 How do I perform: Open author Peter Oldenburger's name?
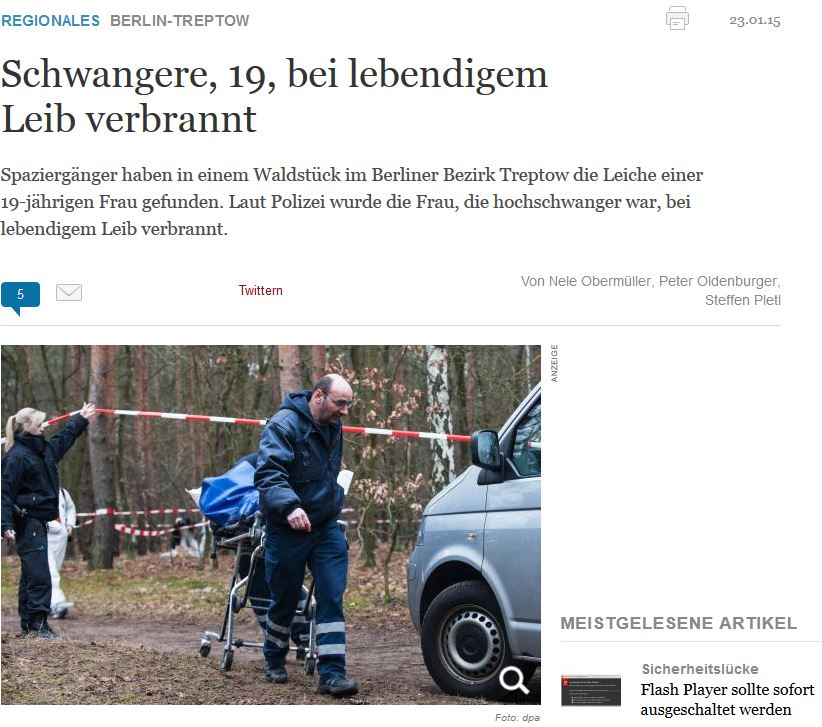point(719,281)
